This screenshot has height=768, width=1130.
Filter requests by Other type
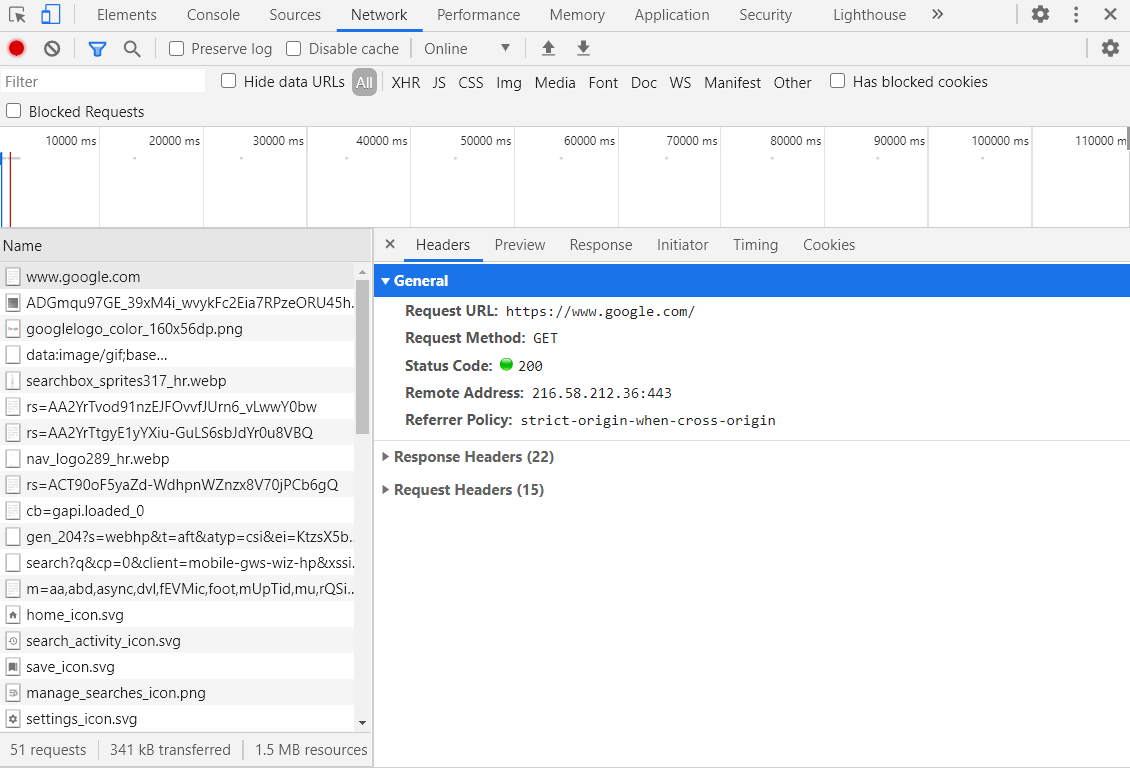click(792, 83)
